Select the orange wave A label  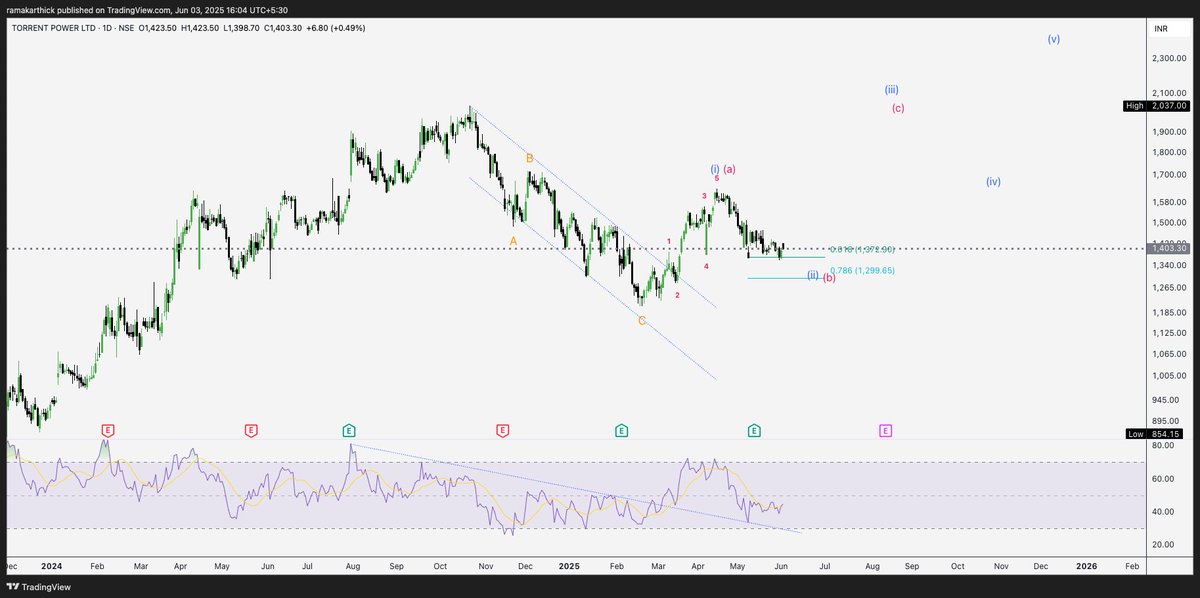513,241
